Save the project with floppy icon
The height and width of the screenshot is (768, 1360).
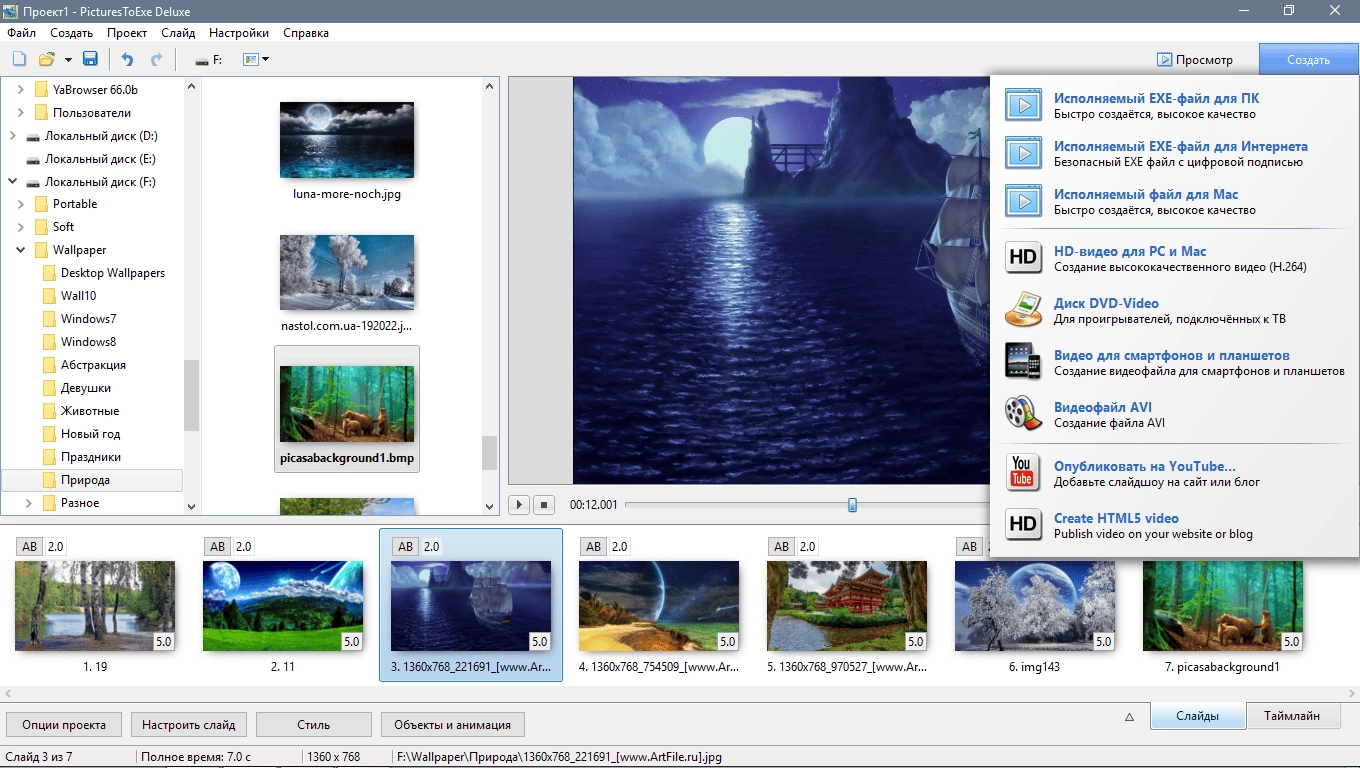[x=90, y=59]
